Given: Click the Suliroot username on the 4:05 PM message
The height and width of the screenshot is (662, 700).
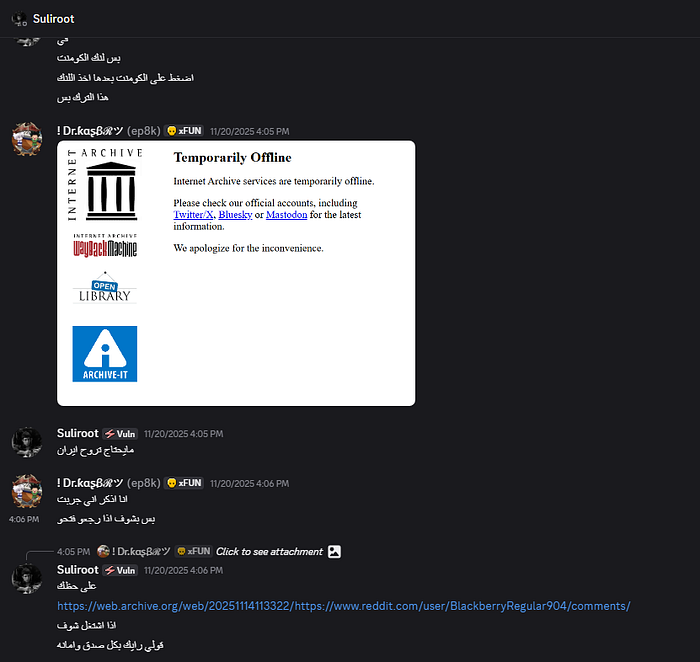Looking at the screenshot, I should [x=78, y=433].
